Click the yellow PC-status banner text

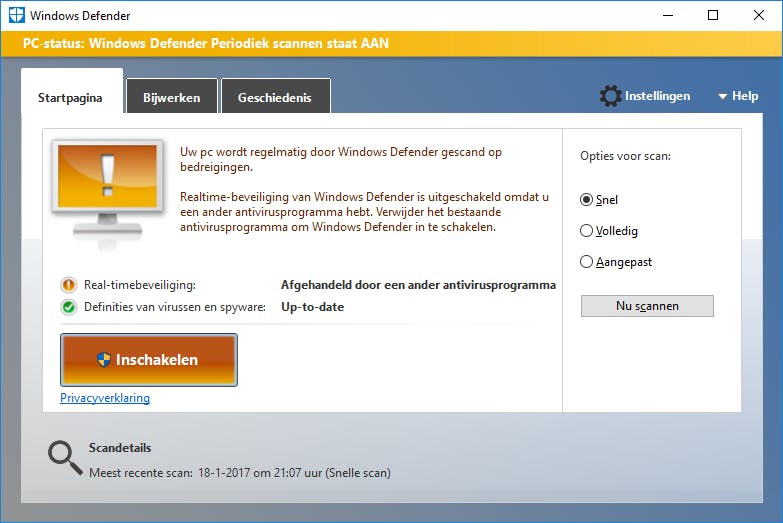pos(206,43)
